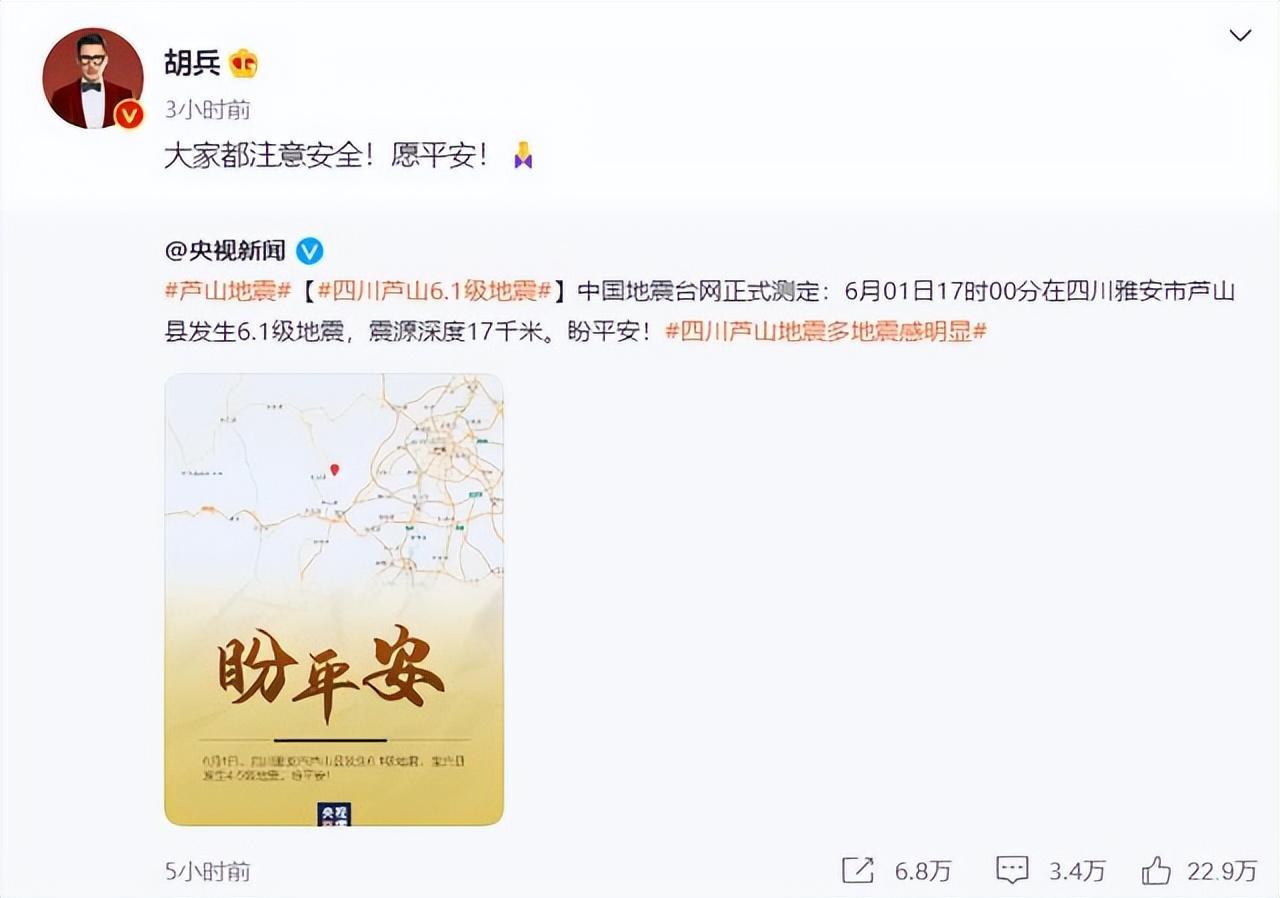The image size is (1280, 898).
Task: Expand the post options chevron menu
Action: [1240, 36]
